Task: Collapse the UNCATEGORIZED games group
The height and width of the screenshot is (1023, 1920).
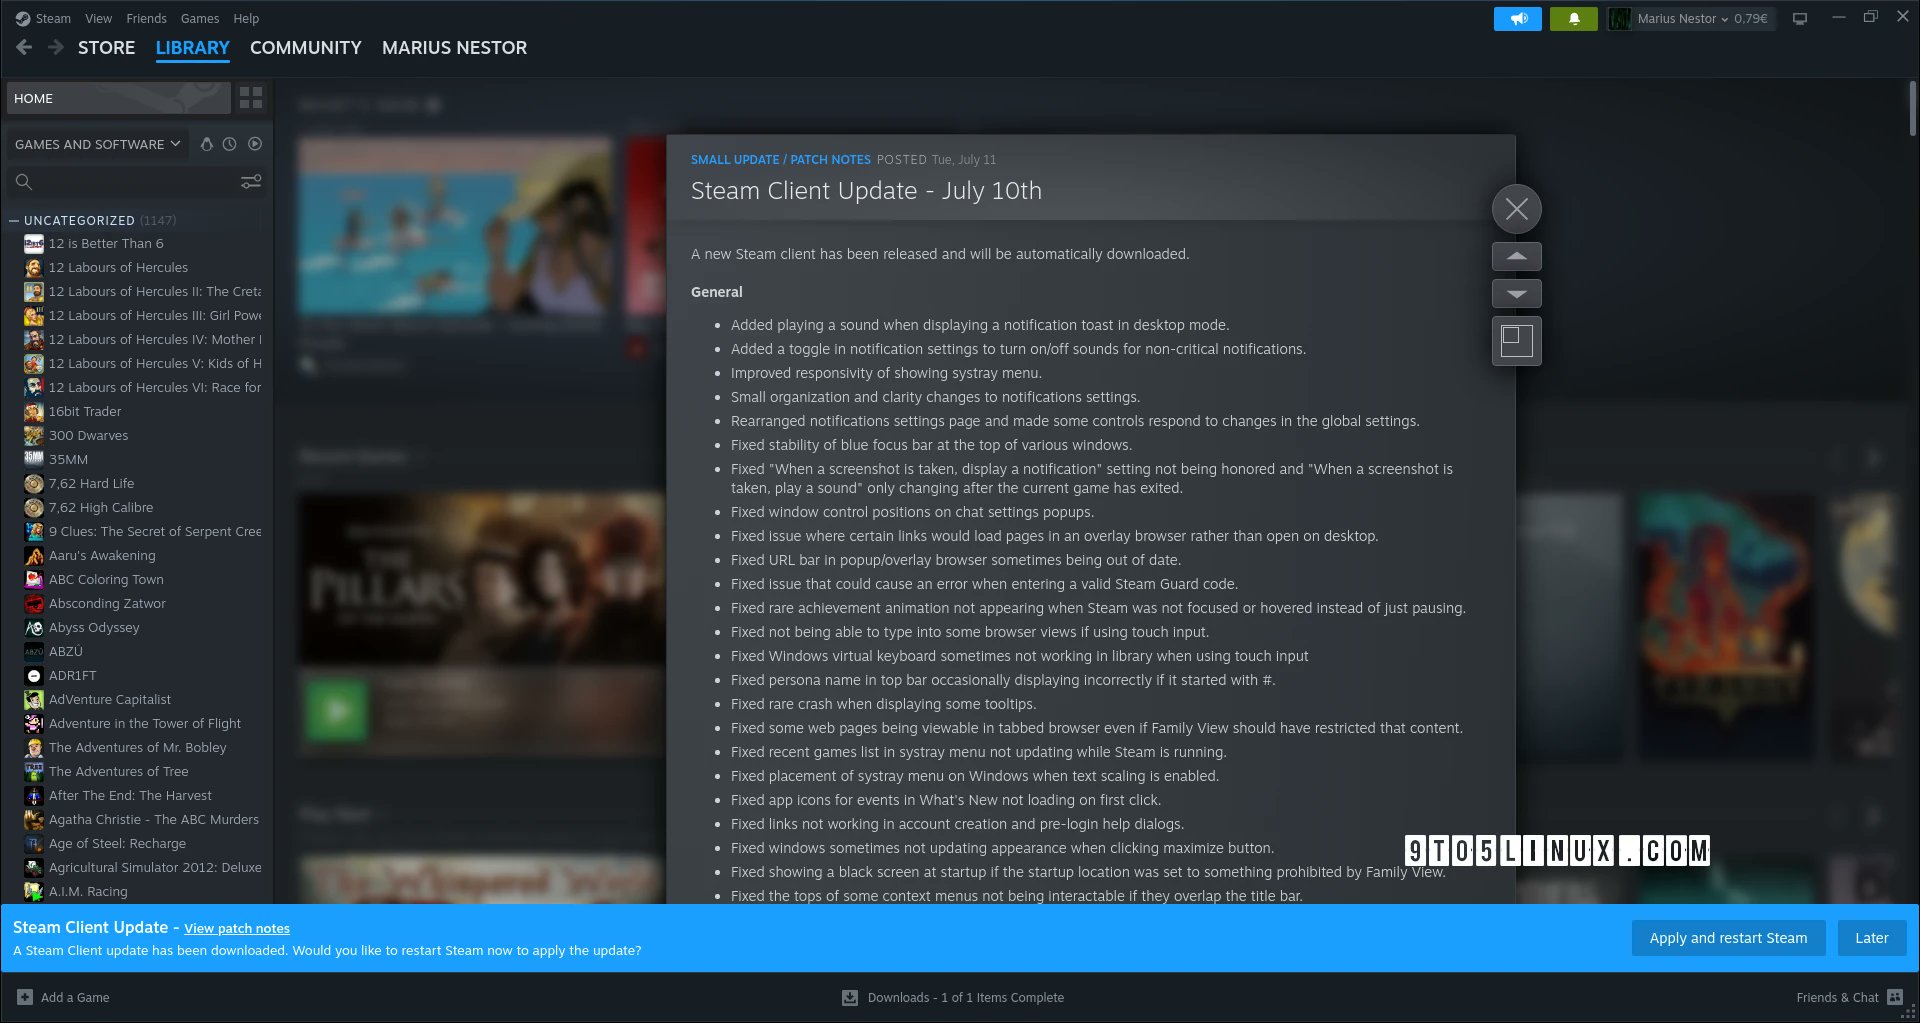Action: [14, 220]
